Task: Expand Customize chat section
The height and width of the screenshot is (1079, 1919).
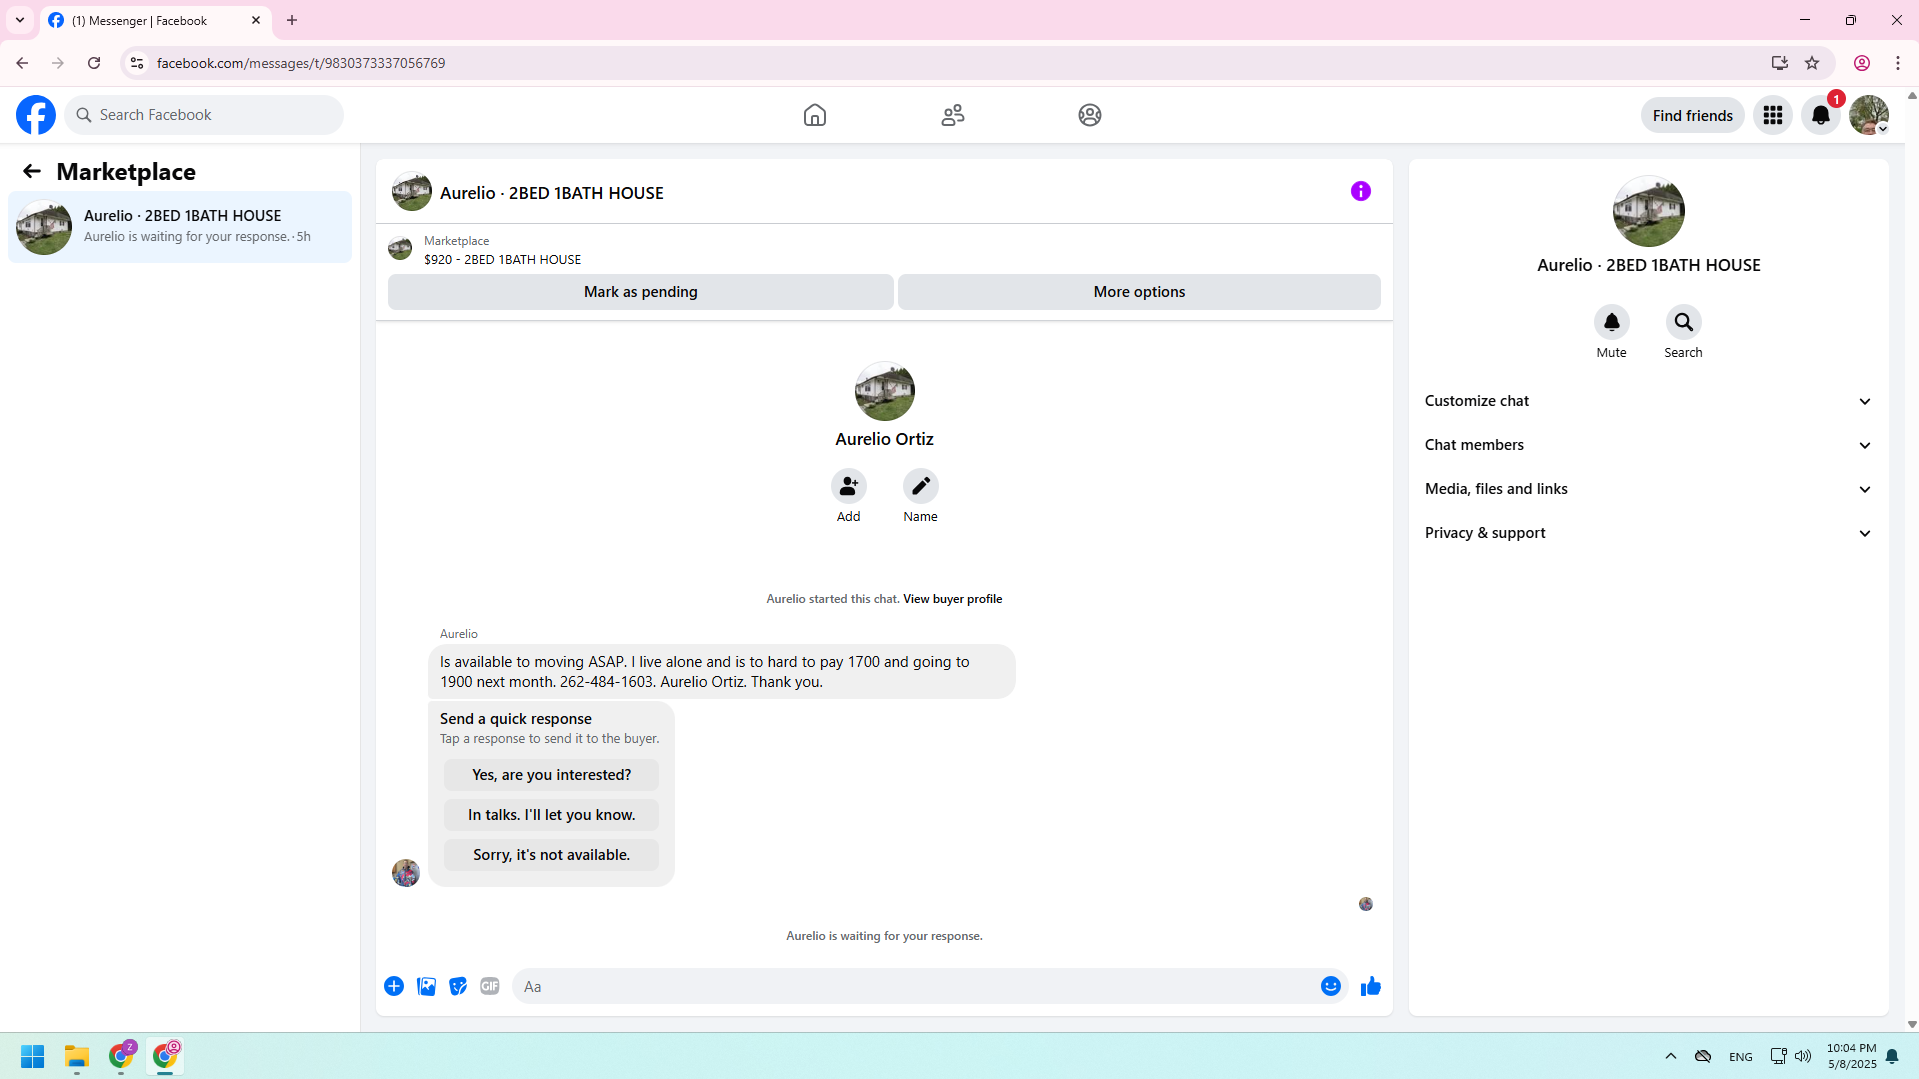Action: point(1649,401)
